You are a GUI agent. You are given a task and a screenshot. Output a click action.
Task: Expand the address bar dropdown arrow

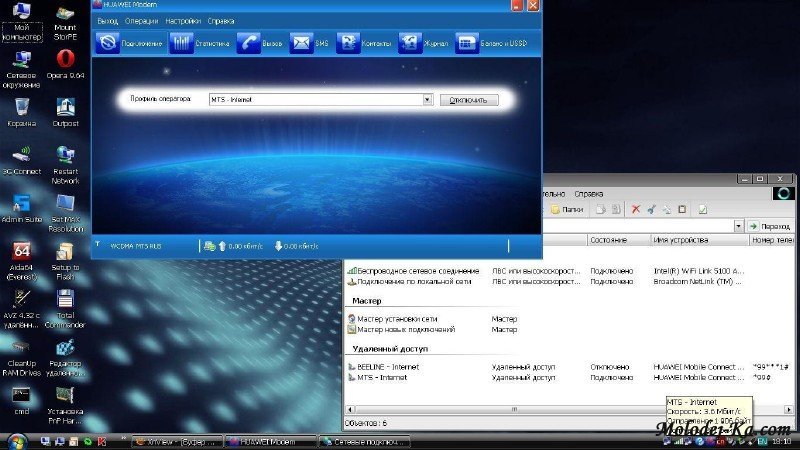point(740,227)
